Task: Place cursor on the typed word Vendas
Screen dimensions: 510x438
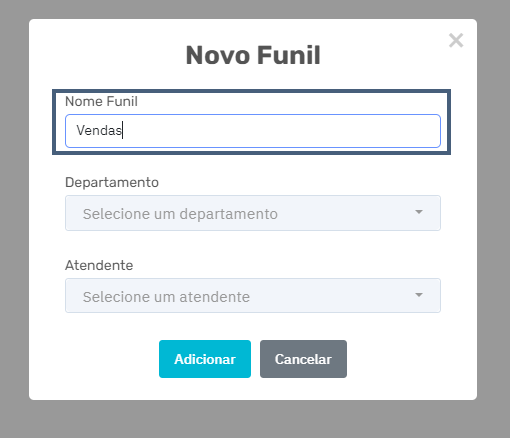Action: pyautogui.click(x=99, y=130)
